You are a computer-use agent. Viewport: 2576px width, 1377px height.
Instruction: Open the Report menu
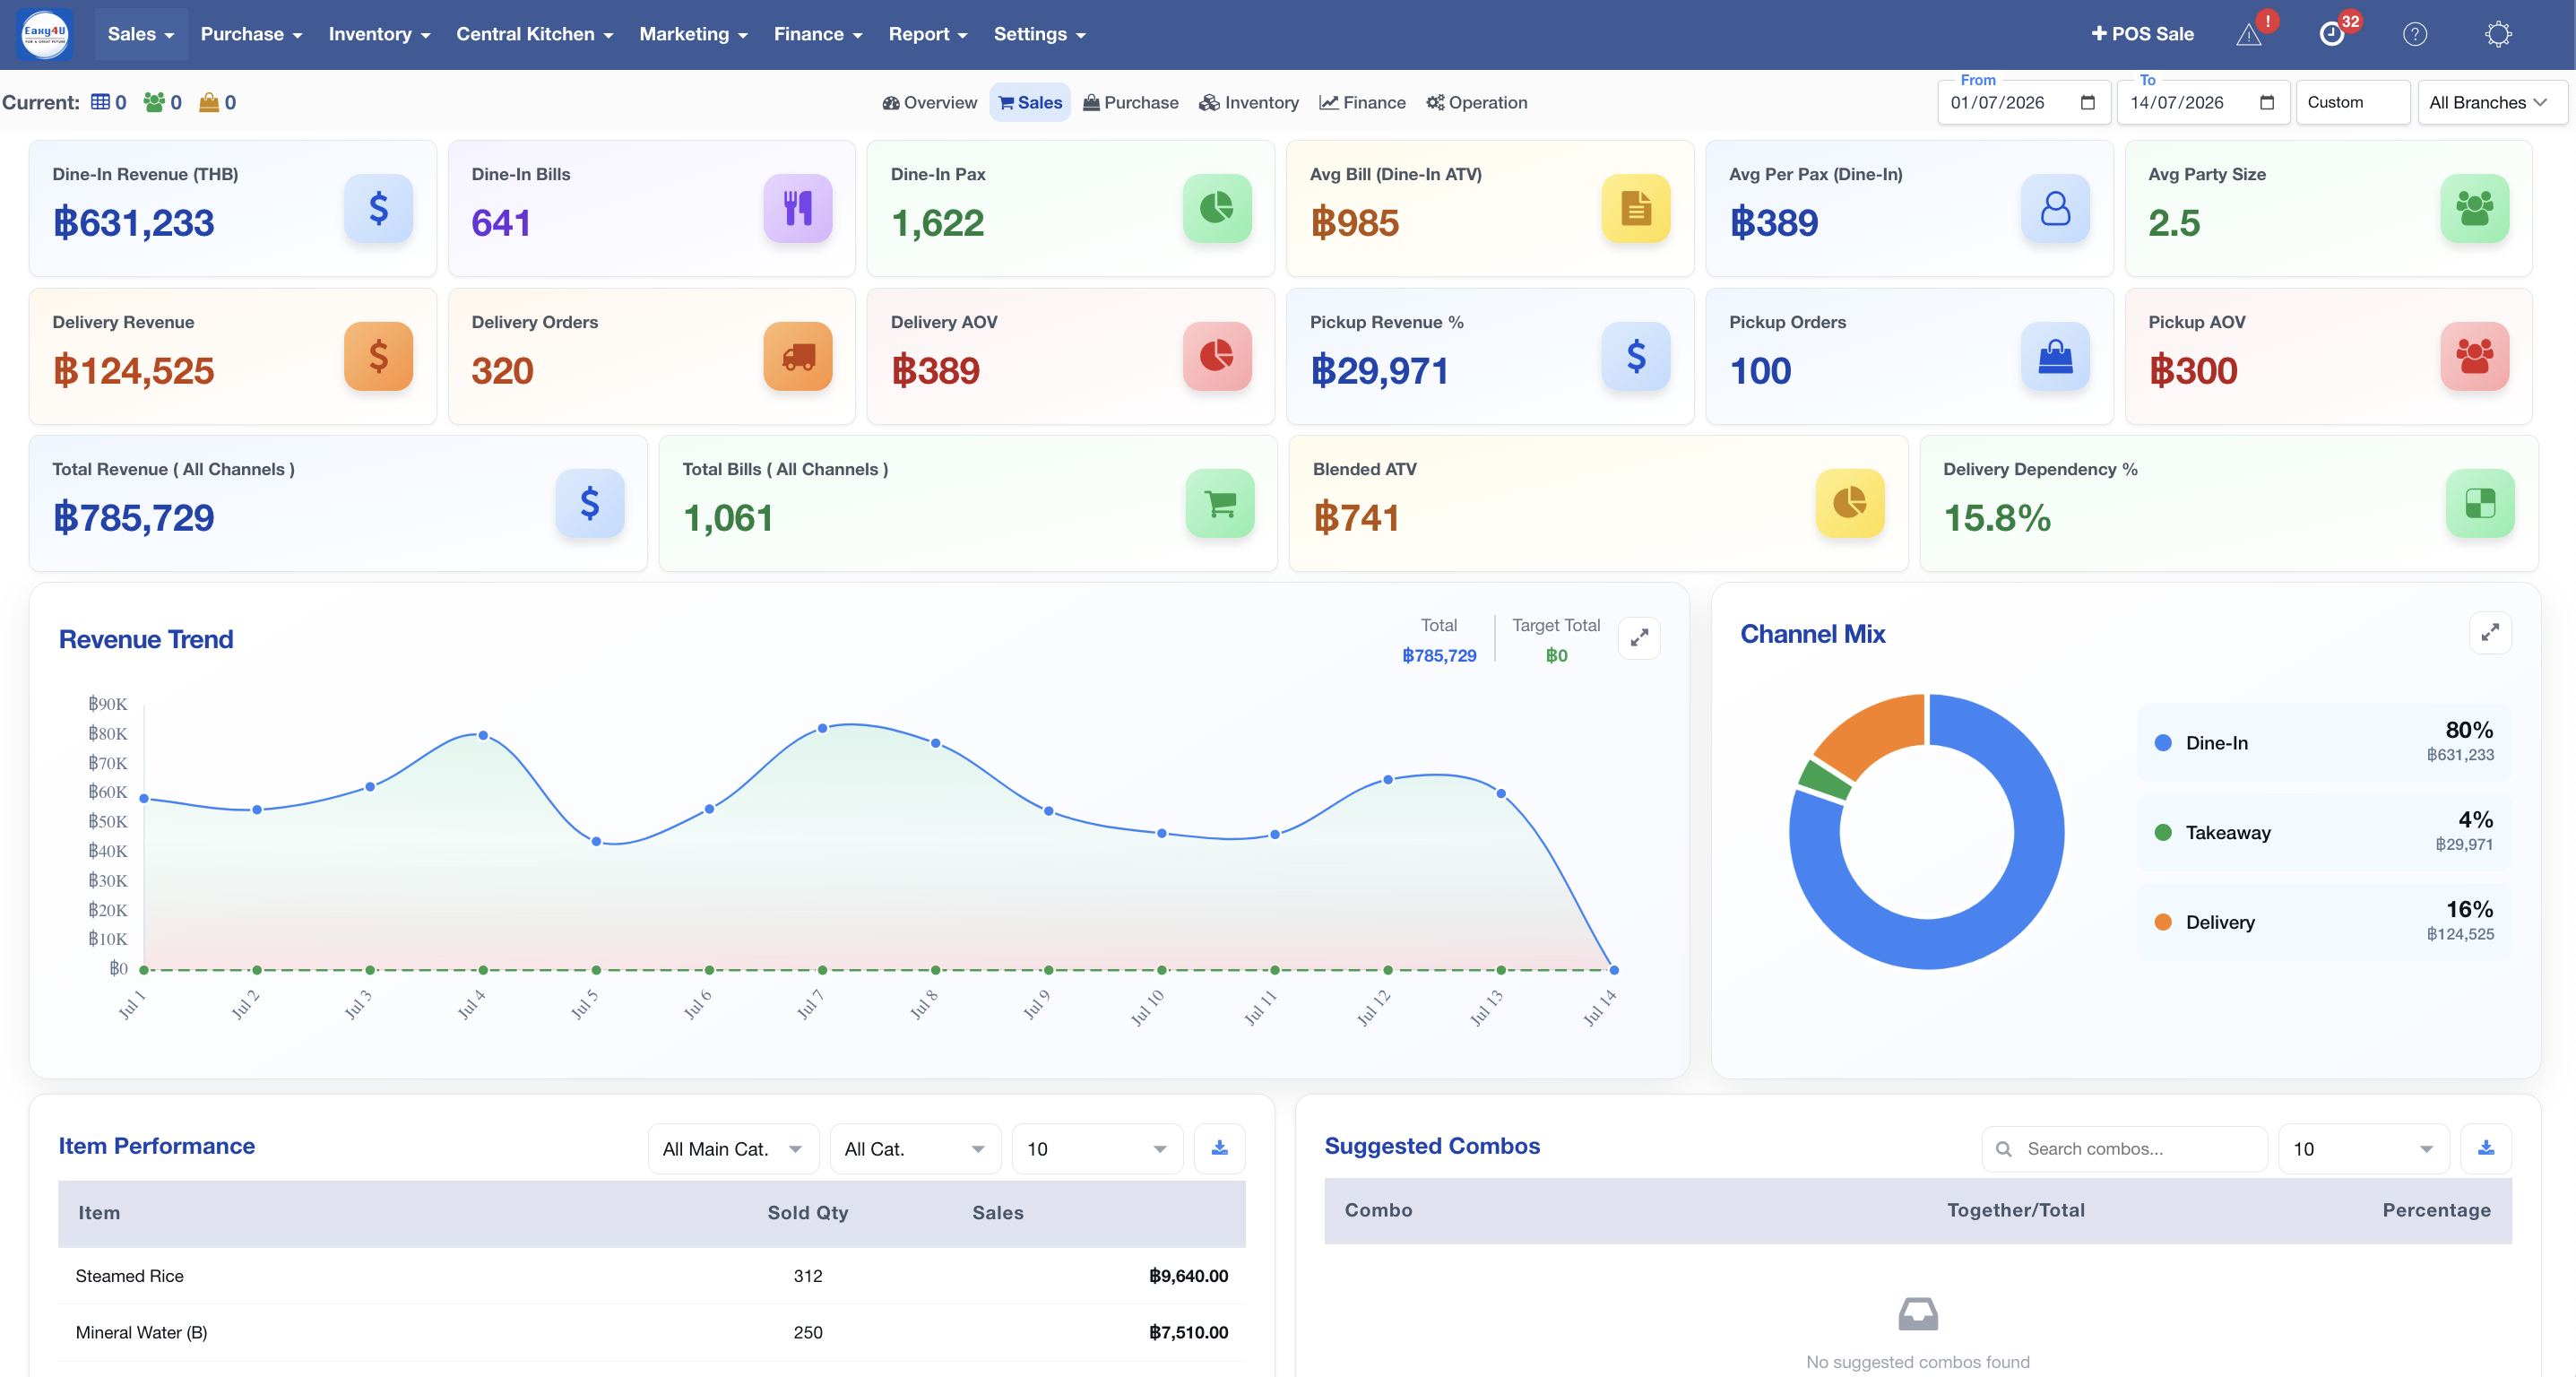point(927,34)
